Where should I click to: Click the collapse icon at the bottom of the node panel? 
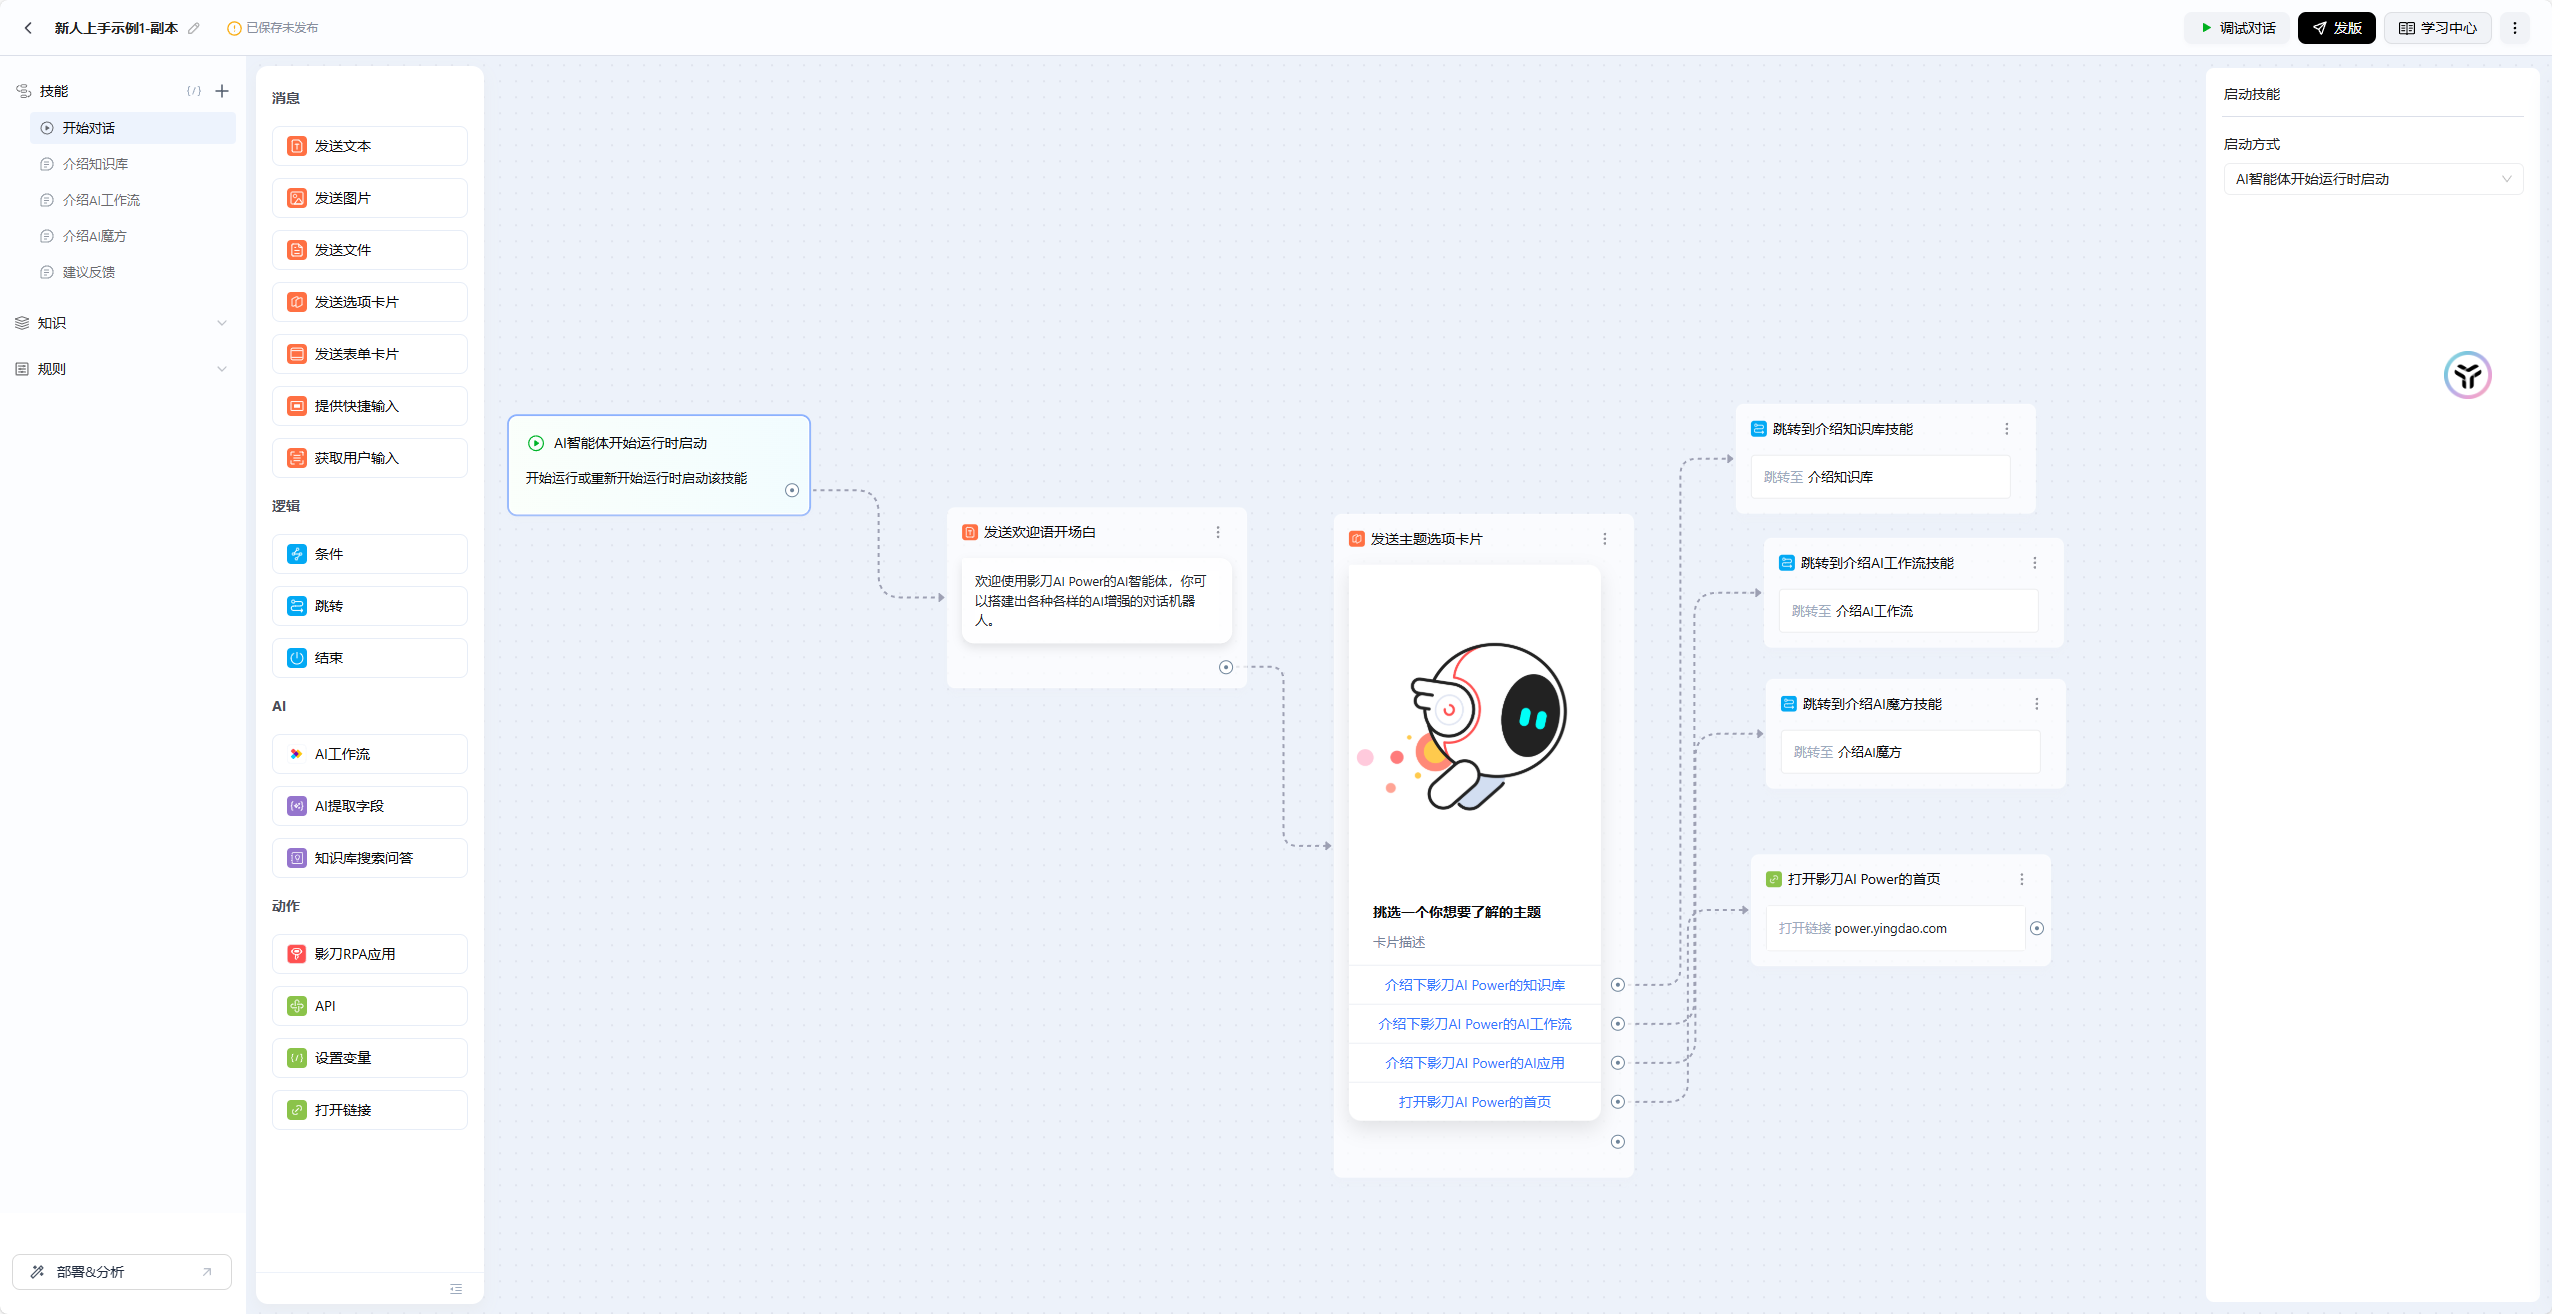tap(456, 1289)
